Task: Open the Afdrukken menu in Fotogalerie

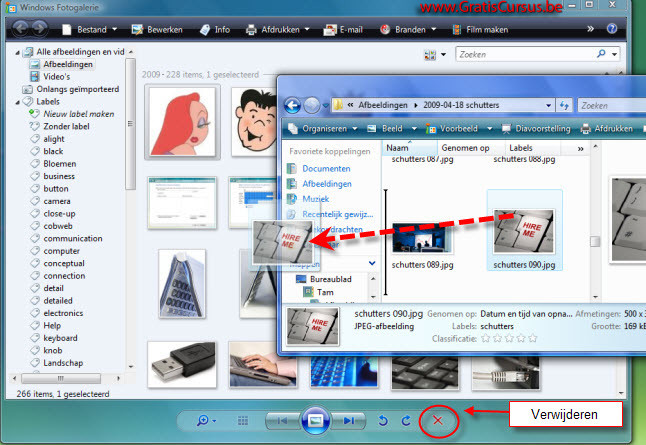Action: (x=277, y=30)
